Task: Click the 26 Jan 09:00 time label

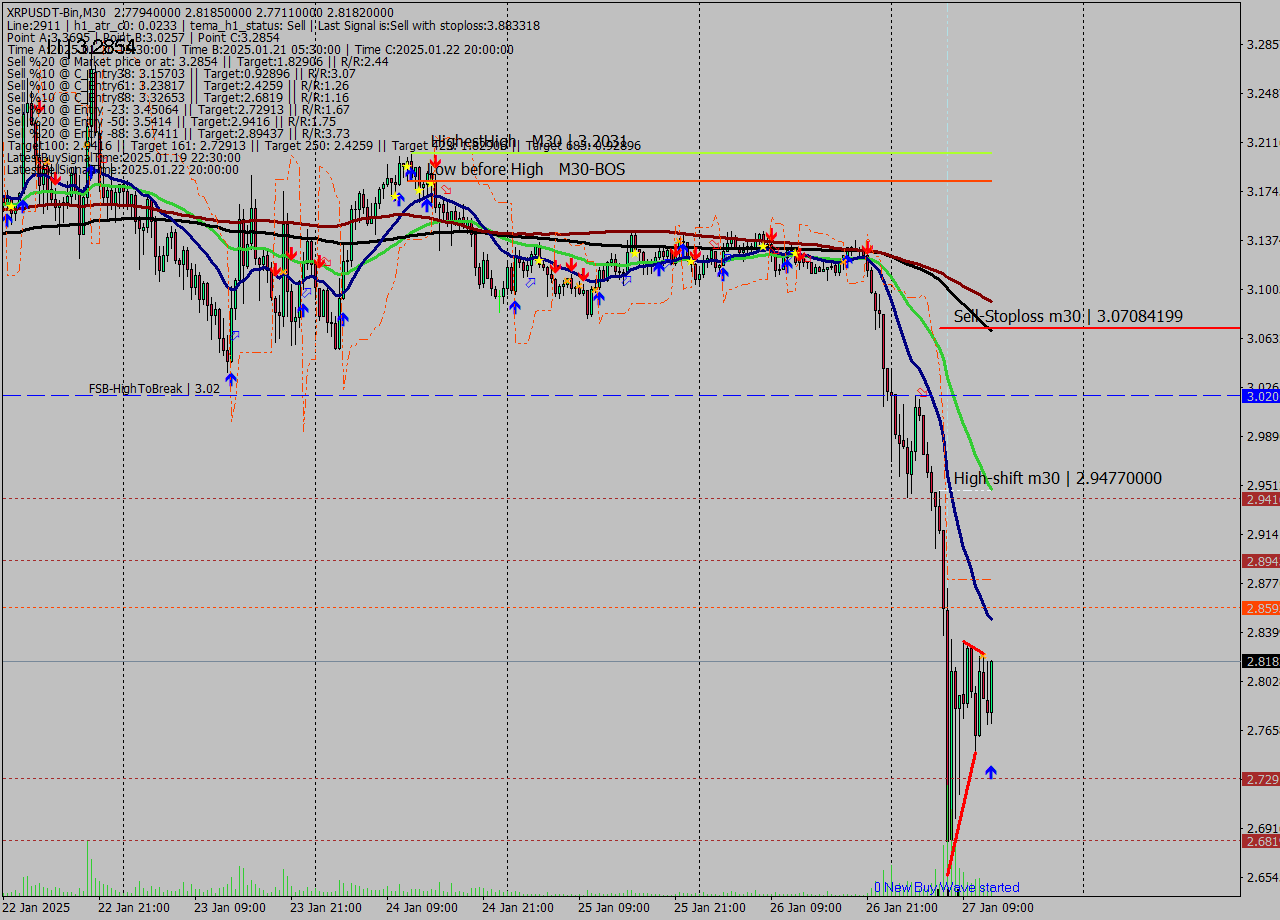Action: point(805,908)
